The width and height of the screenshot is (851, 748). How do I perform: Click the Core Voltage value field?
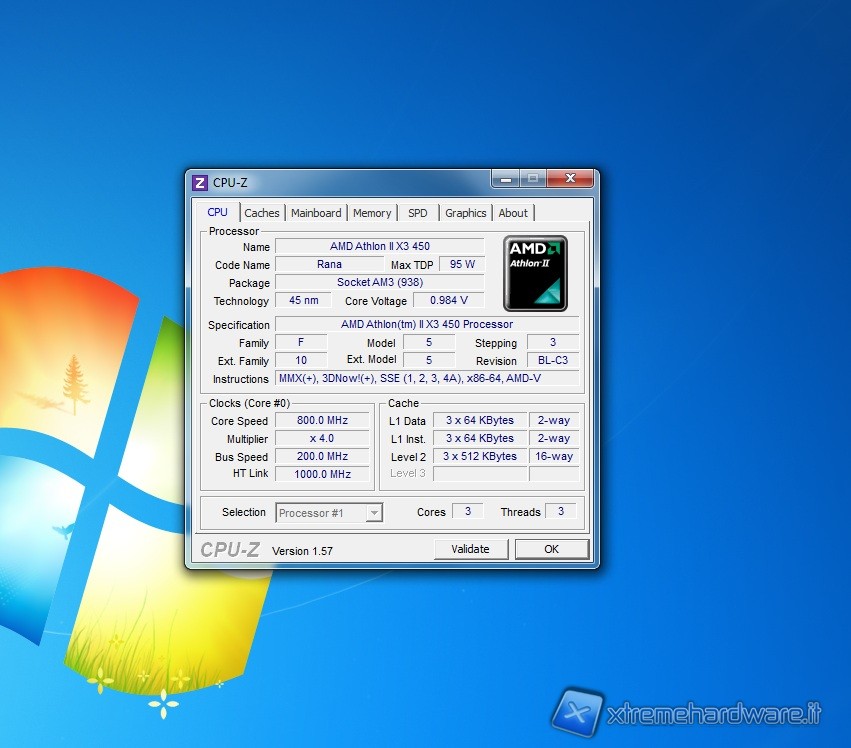pyautogui.click(x=448, y=301)
